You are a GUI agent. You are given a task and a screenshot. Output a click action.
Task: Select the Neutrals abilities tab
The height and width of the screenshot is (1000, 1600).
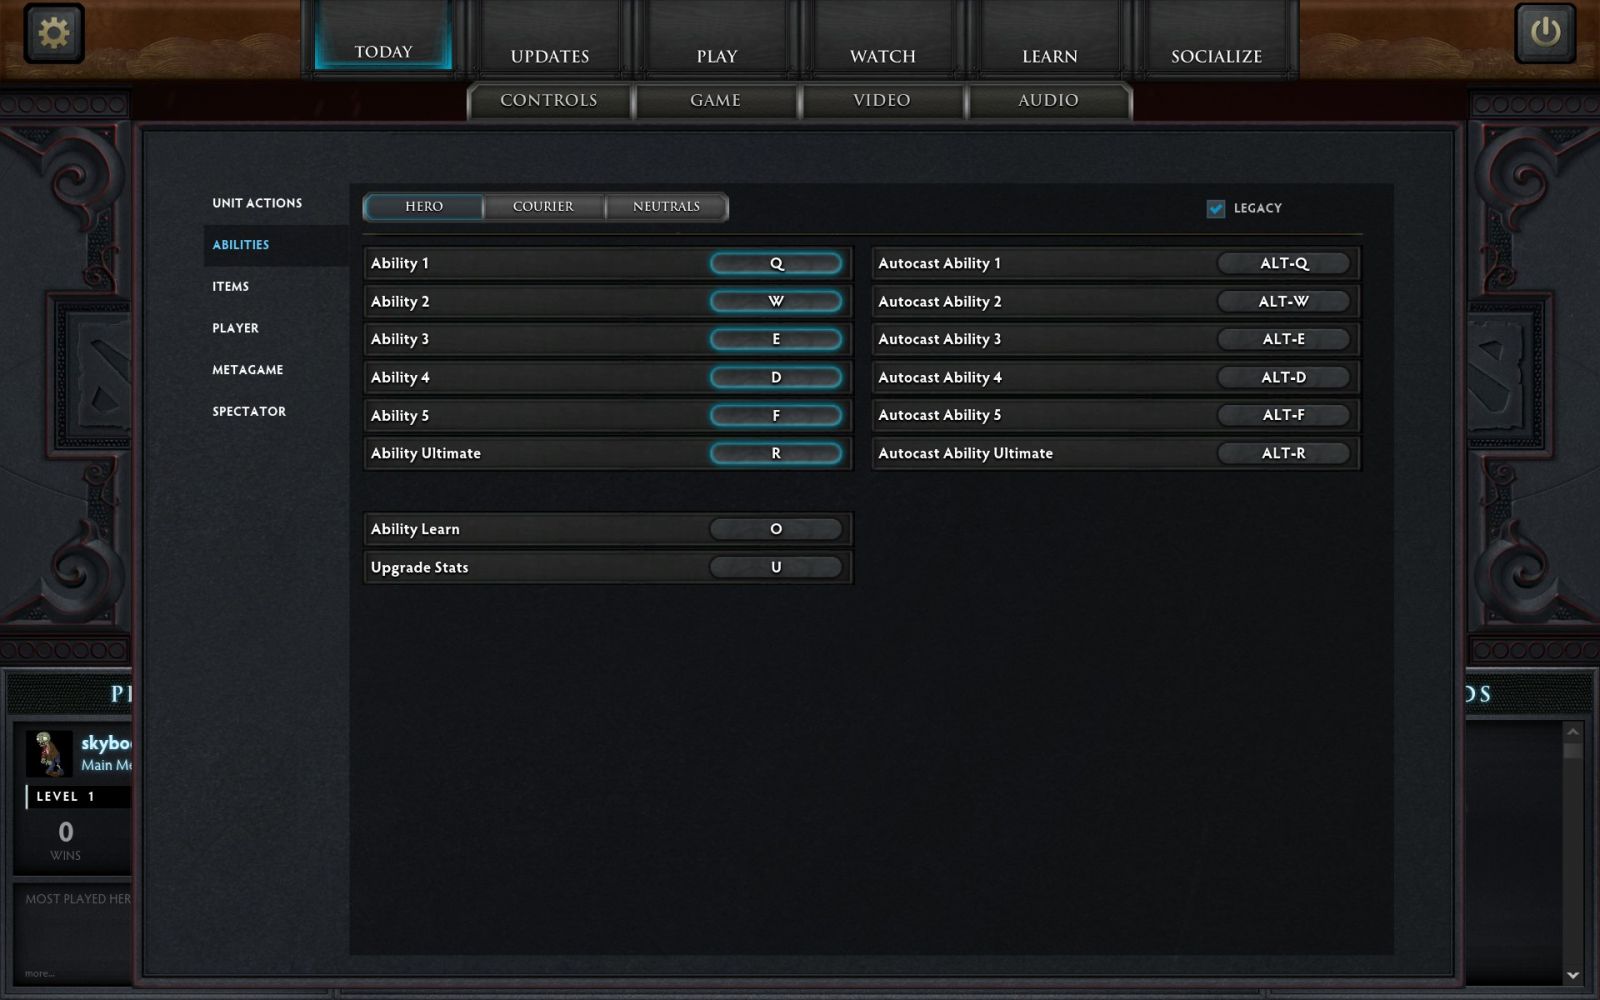click(x=666, y=207)
